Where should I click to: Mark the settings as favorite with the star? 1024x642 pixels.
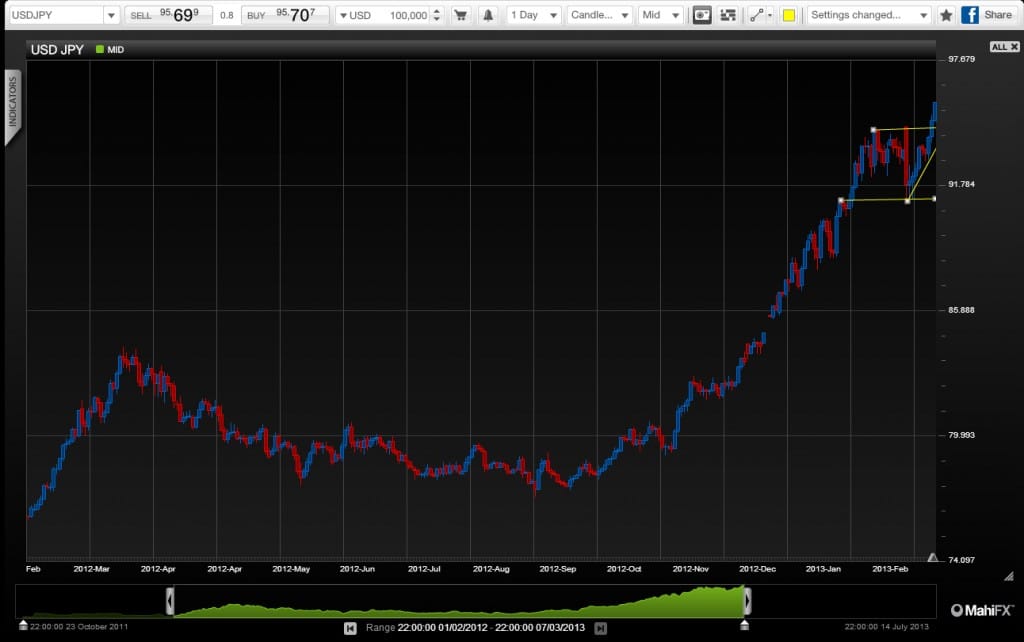point(946,15)
